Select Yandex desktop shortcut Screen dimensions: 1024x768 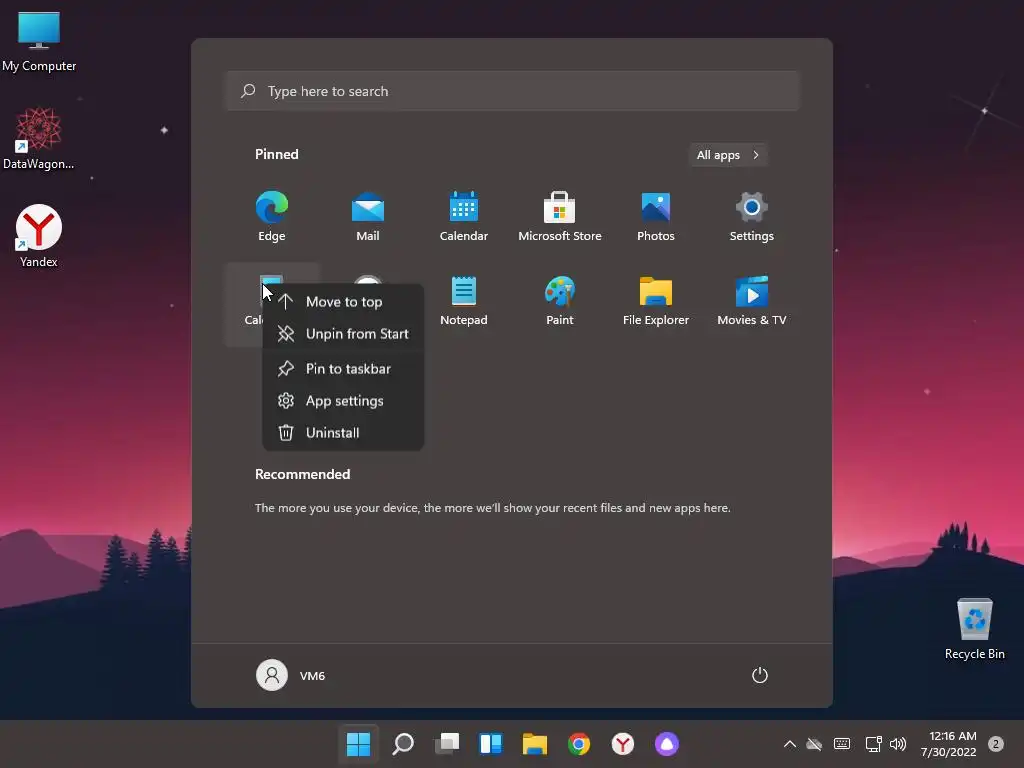[x=39, y=236]
